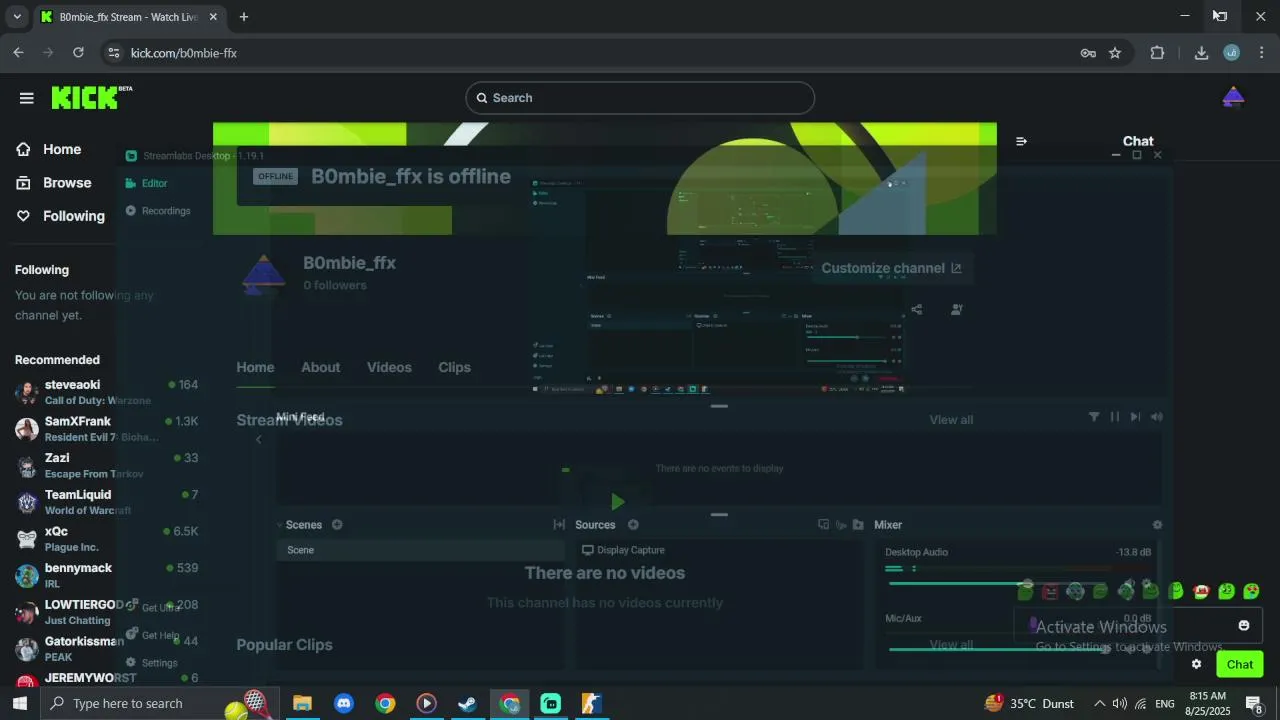Open Chrome three-dot menu
The width and height of the screenshot is (1280, 720).
[1261, 53]
